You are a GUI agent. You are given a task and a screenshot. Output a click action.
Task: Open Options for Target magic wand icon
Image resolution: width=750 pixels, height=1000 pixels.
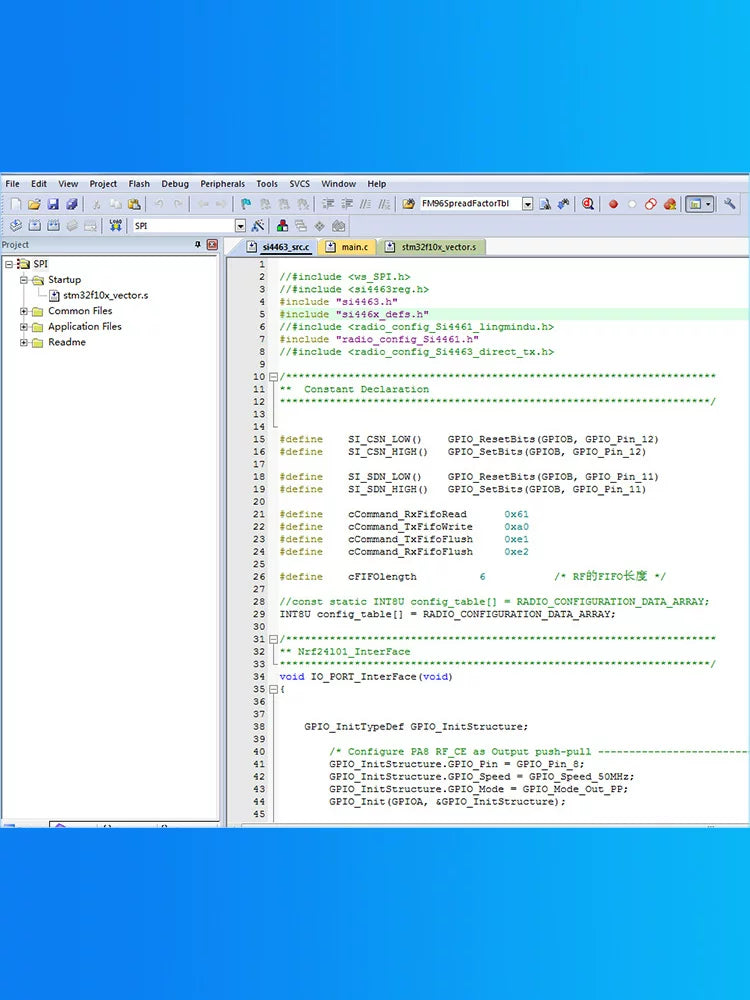coord(258,226)
